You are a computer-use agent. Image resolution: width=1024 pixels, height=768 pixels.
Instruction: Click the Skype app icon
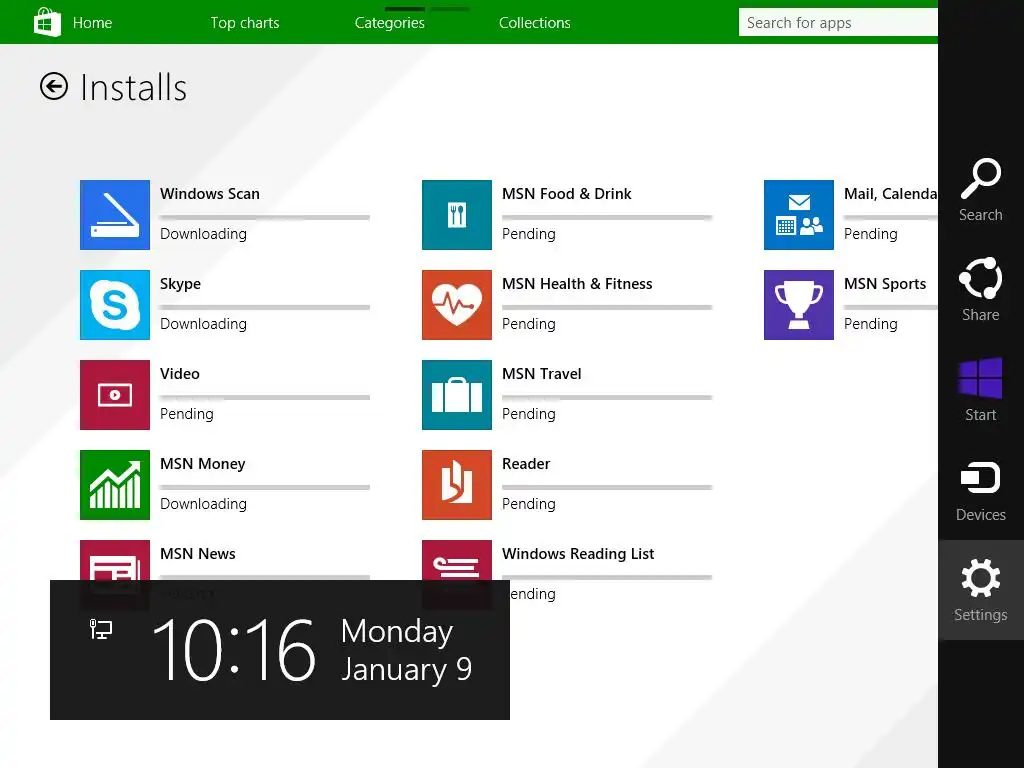115,305
